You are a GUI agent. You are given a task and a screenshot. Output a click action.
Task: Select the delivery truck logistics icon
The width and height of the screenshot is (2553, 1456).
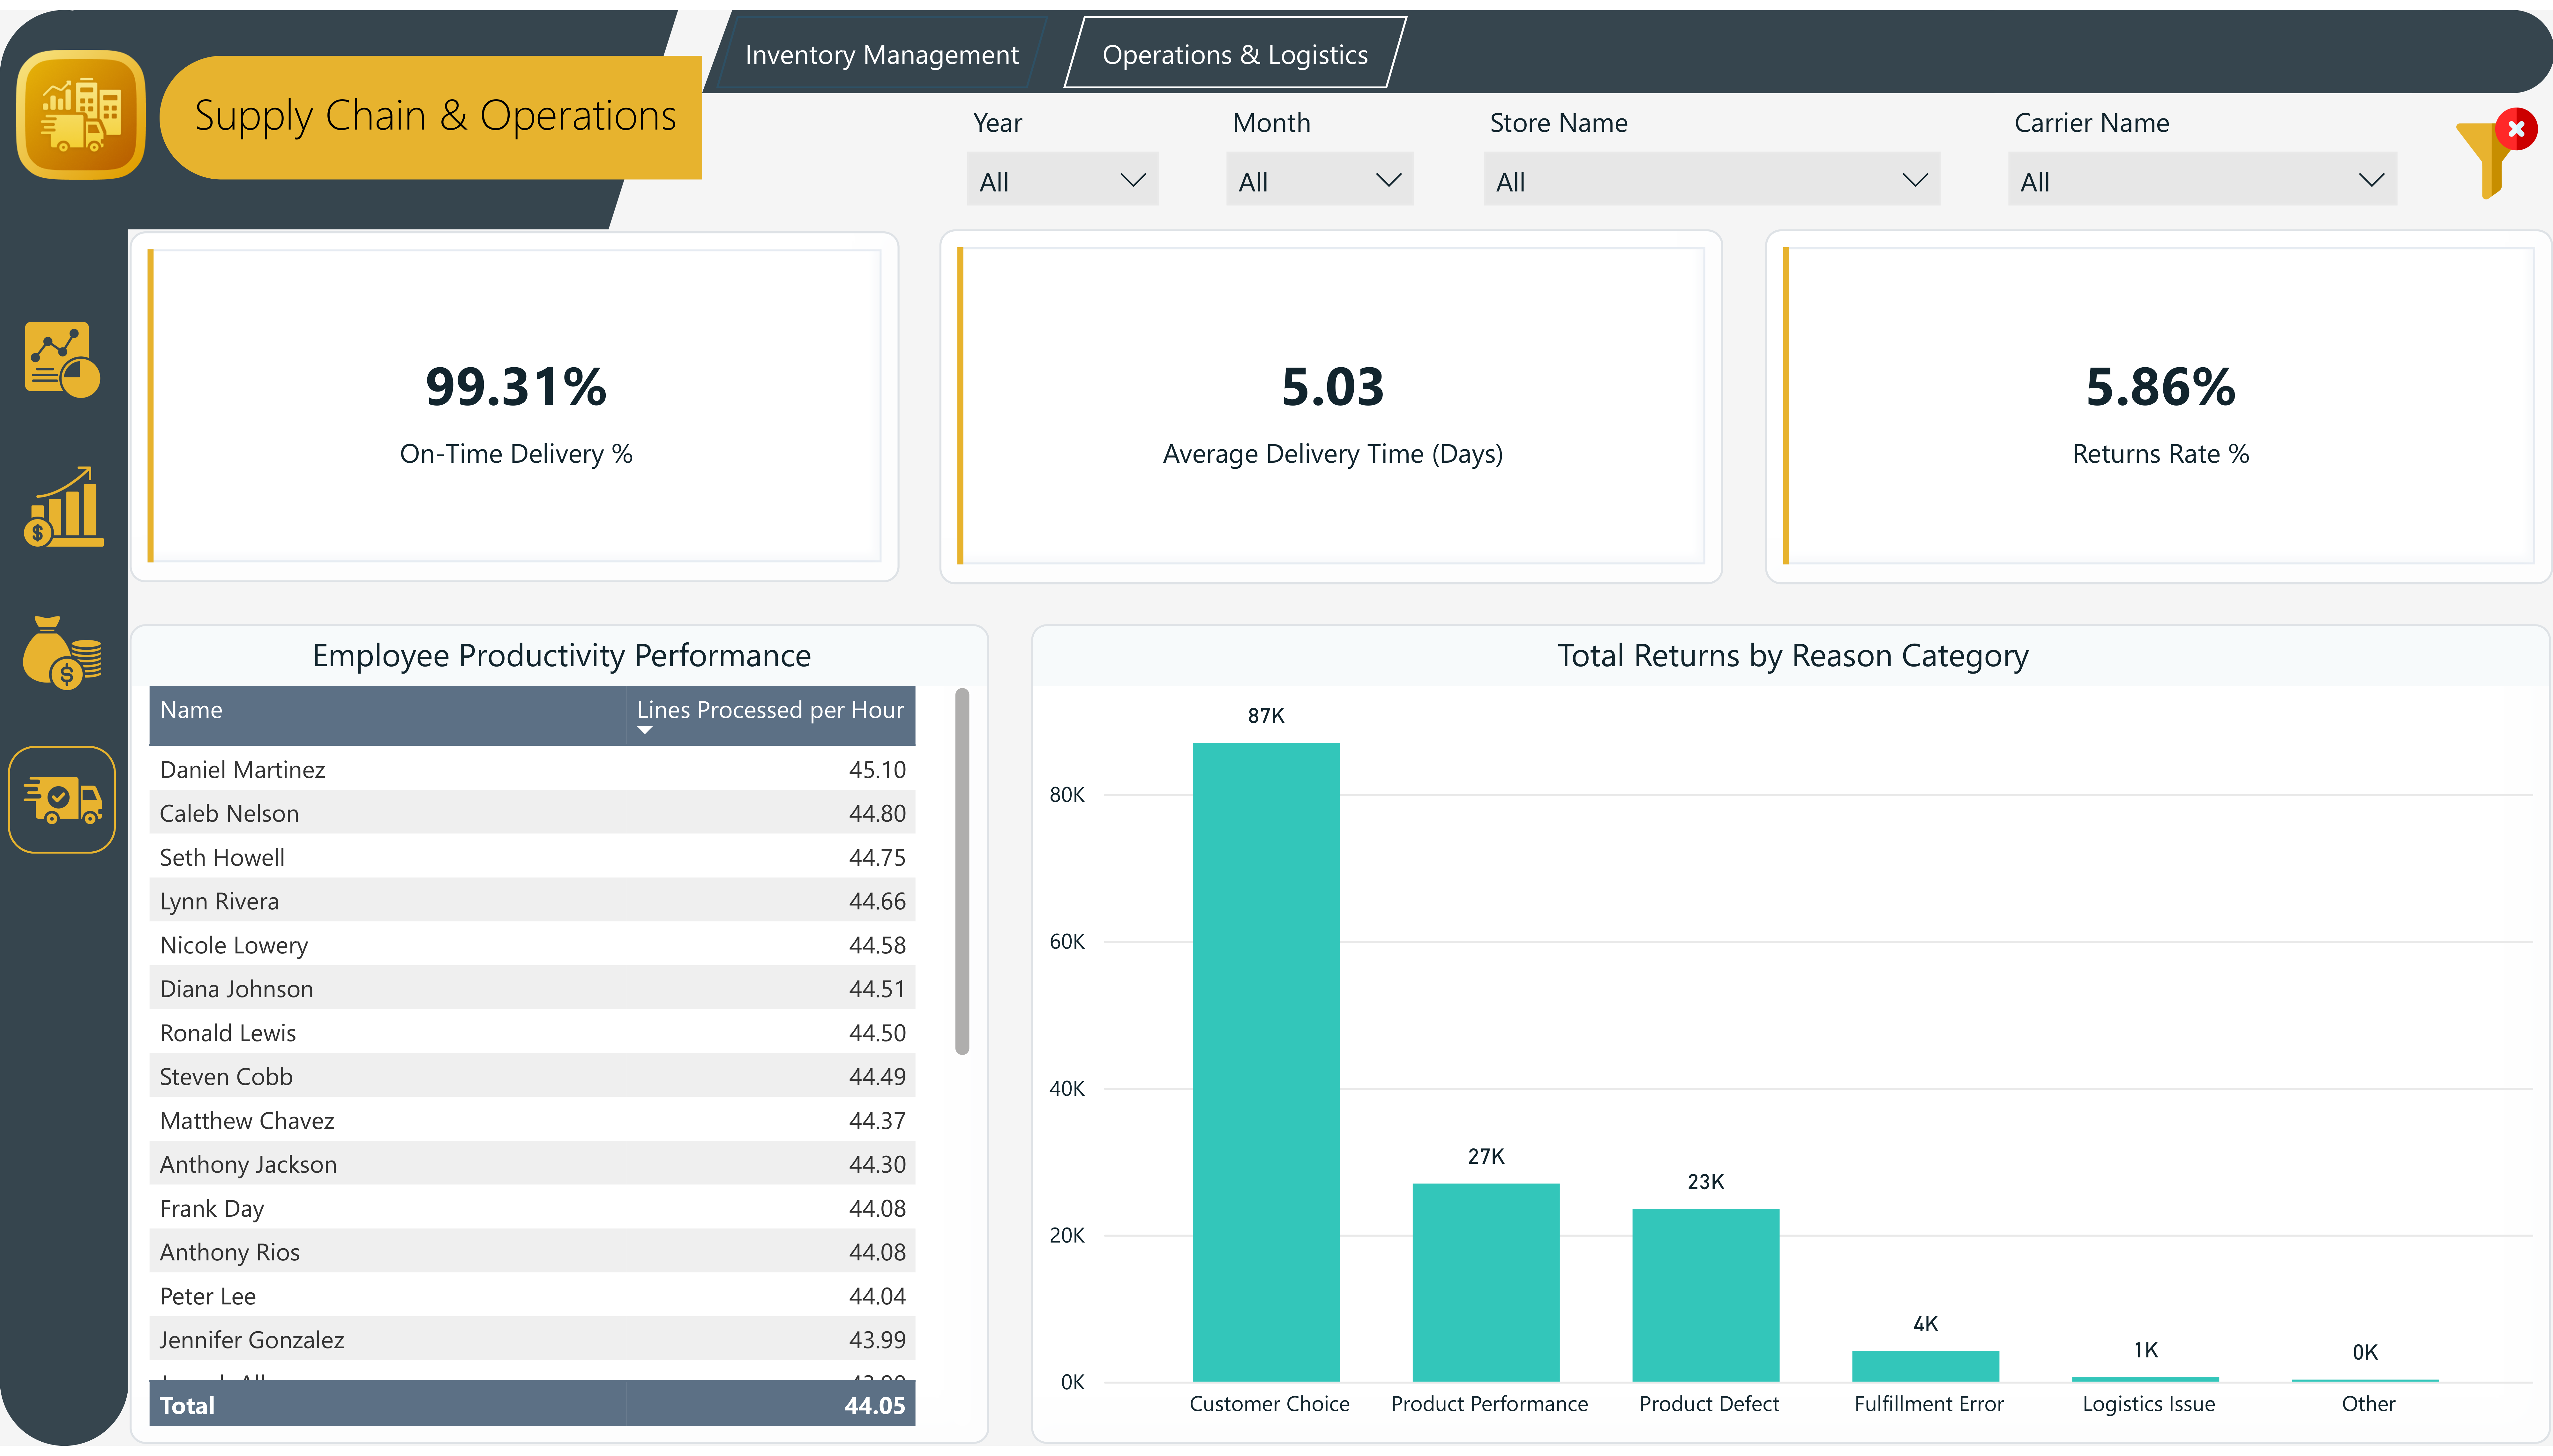pos(62,800)
